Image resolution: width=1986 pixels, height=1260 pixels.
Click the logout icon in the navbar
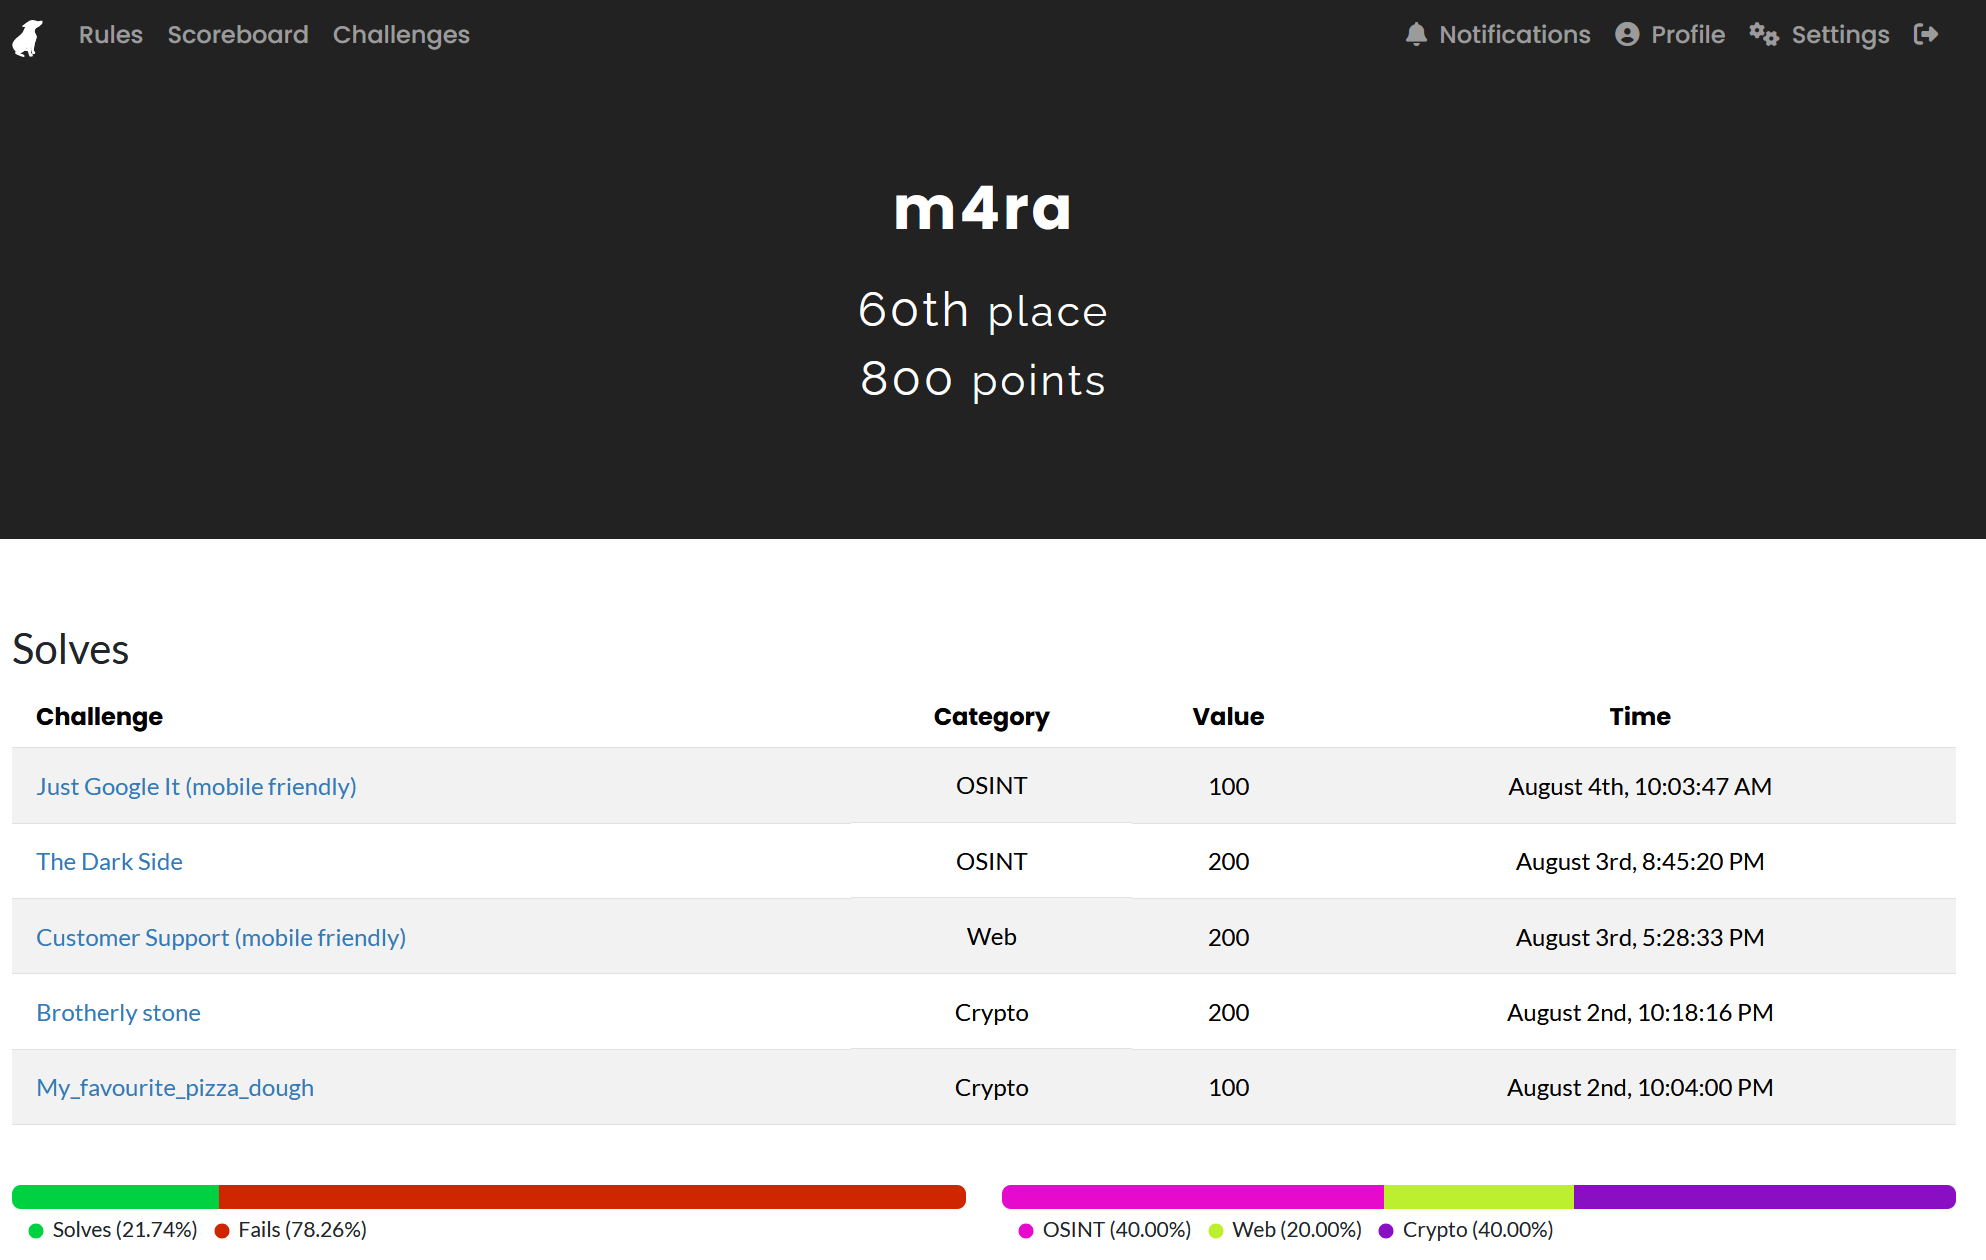(1926, 35)
